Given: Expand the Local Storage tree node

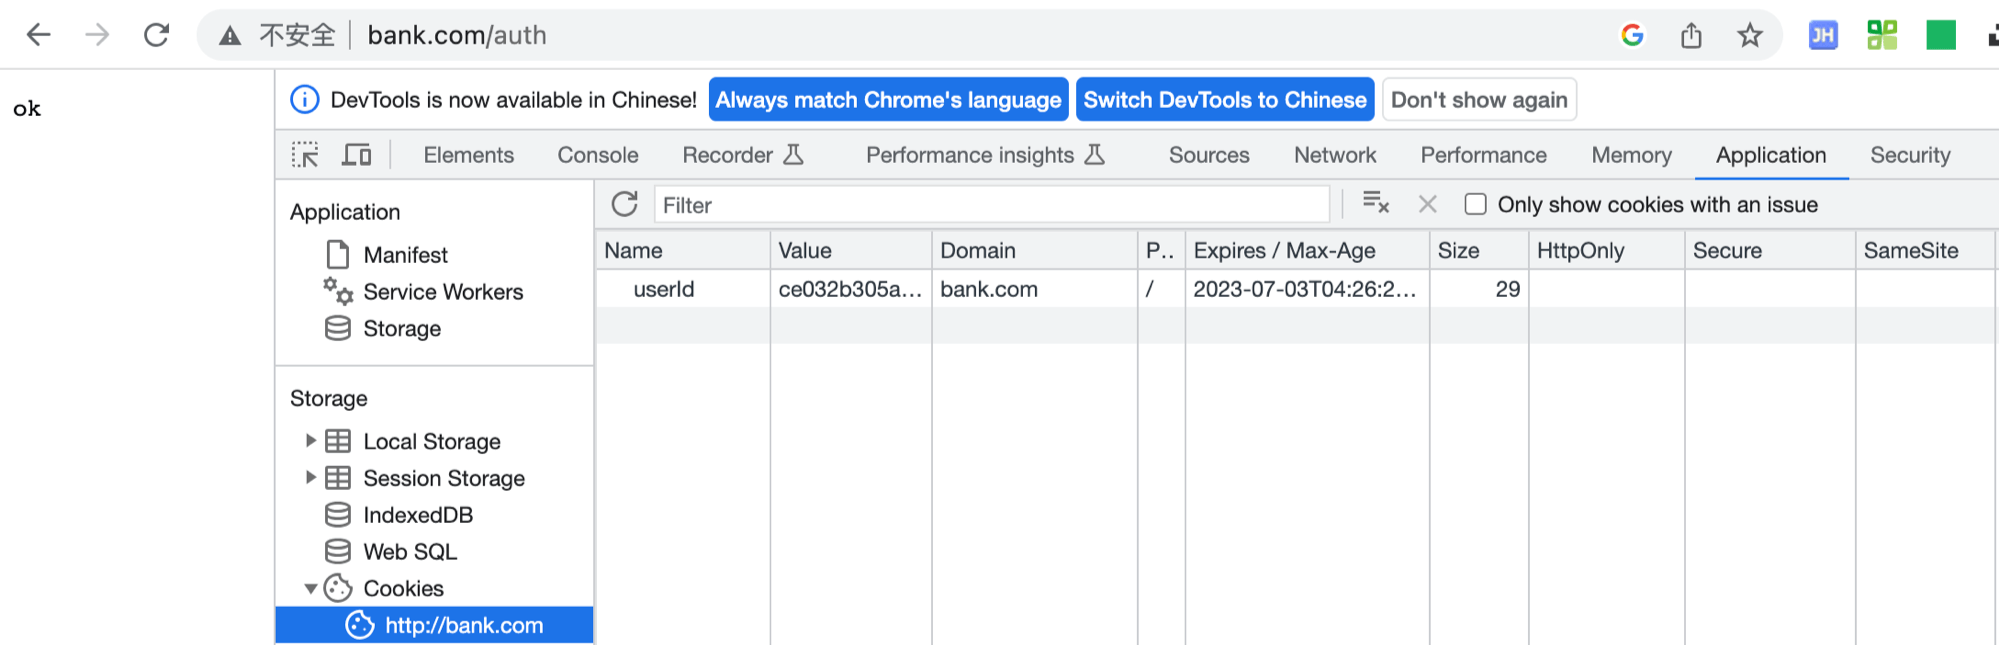Looking at the screenshot, I should (x=310, y=441).
